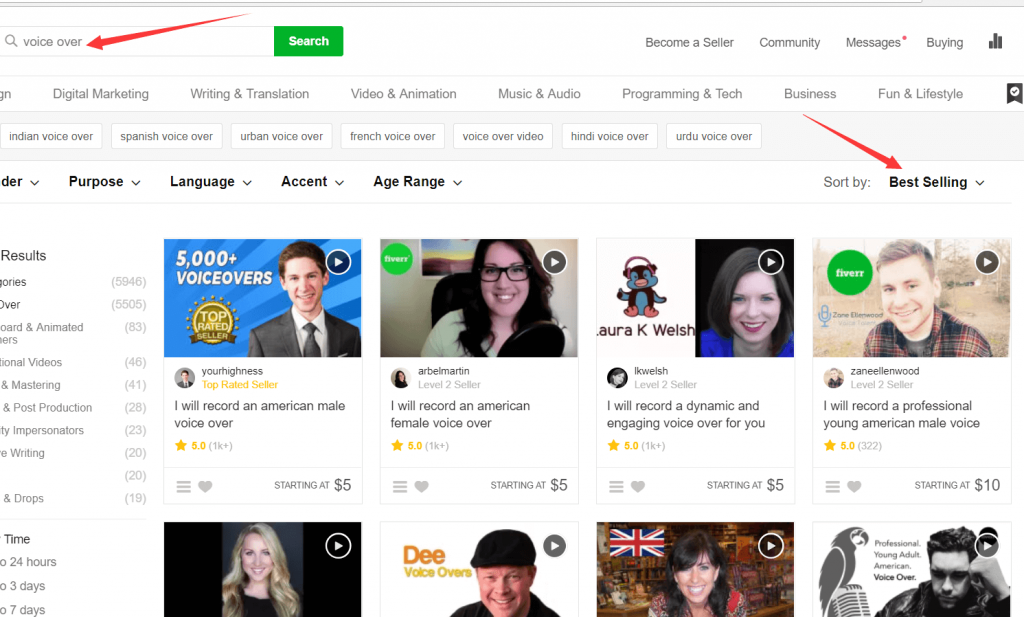Click the list menu icon on zaneellenwood gig
The width and height of the screenshot is (1024, 617).
click(x=832, y=486)
